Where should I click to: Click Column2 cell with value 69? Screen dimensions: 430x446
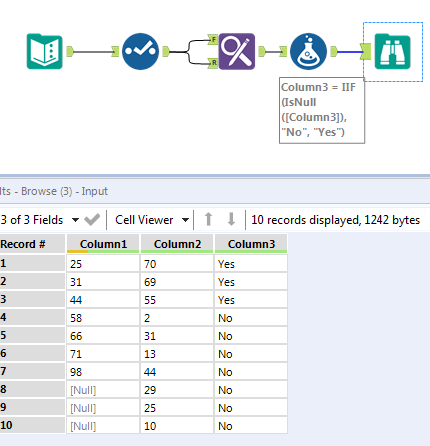coord(177,282)
